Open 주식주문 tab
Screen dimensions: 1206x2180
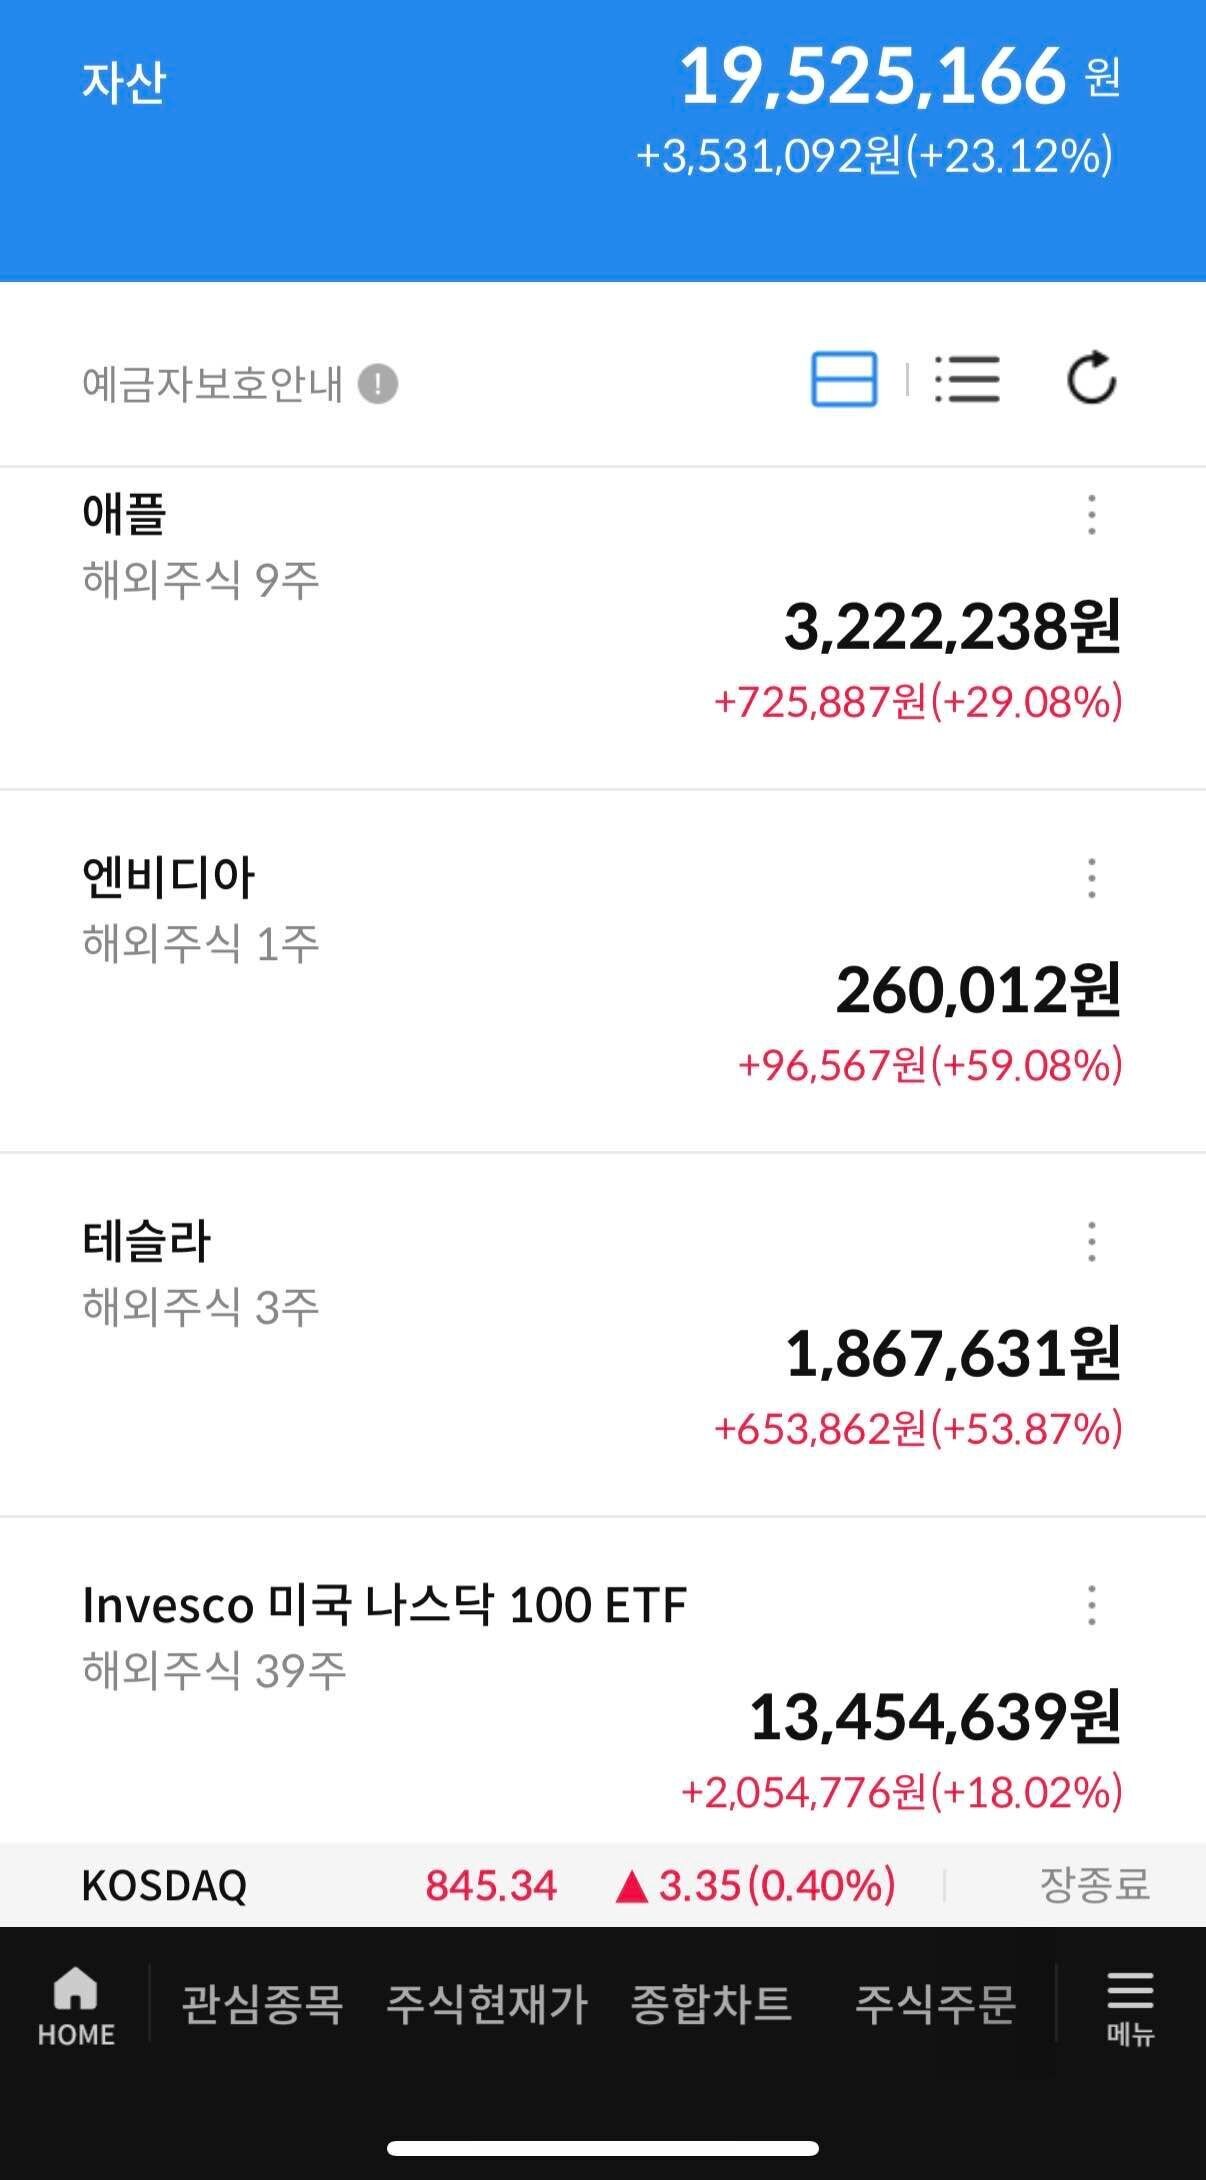click(x=935, y=2005)
